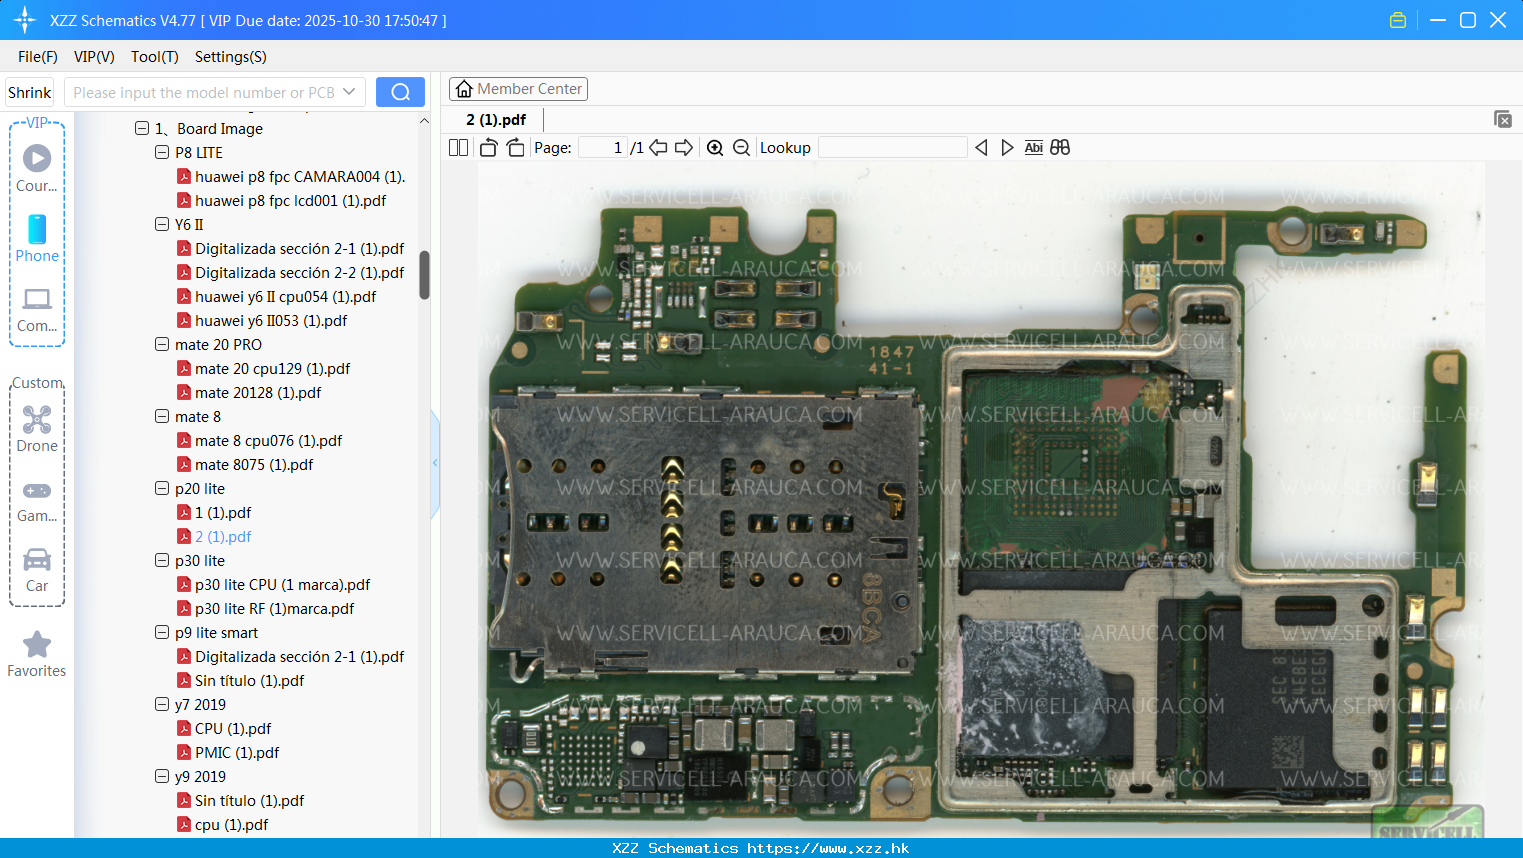The height and width of the screenshot is (858, 1523).
Task: Rotate page clockwise
Action: coord(515,148)
